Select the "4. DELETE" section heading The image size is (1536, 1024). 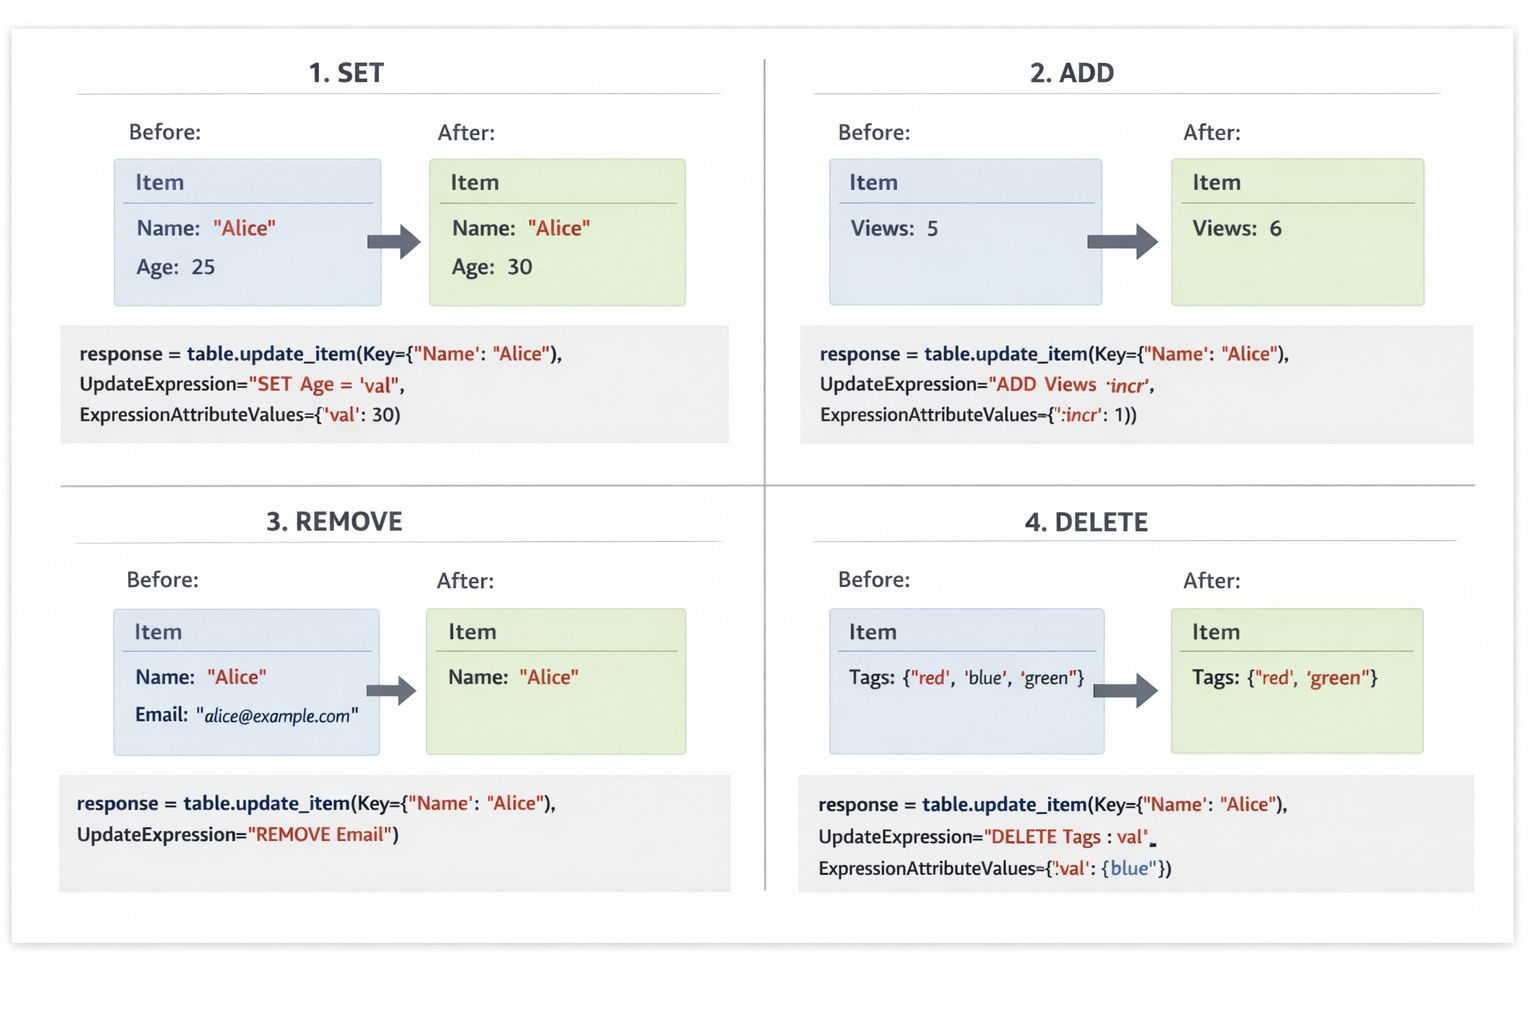click(x=1086, y=522)
